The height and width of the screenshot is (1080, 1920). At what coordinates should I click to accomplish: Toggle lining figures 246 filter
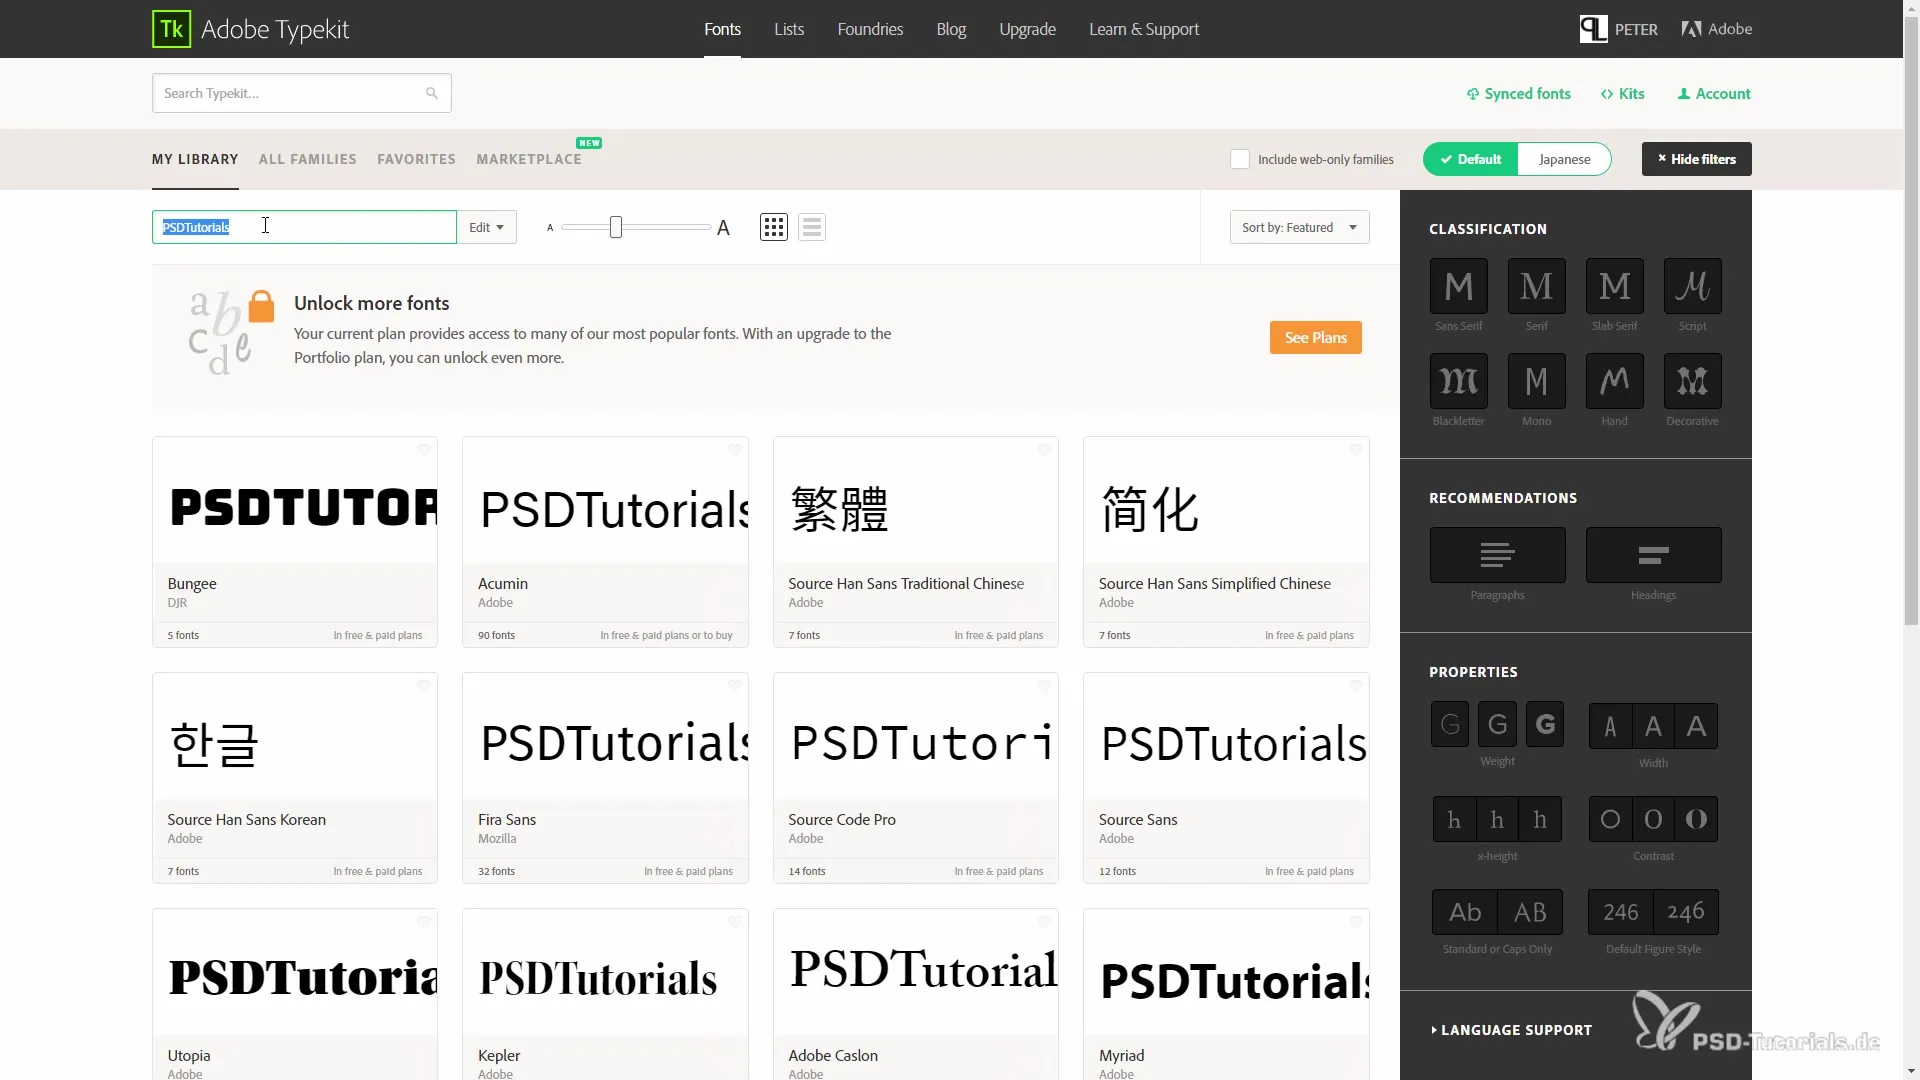tap(1621, 912)
